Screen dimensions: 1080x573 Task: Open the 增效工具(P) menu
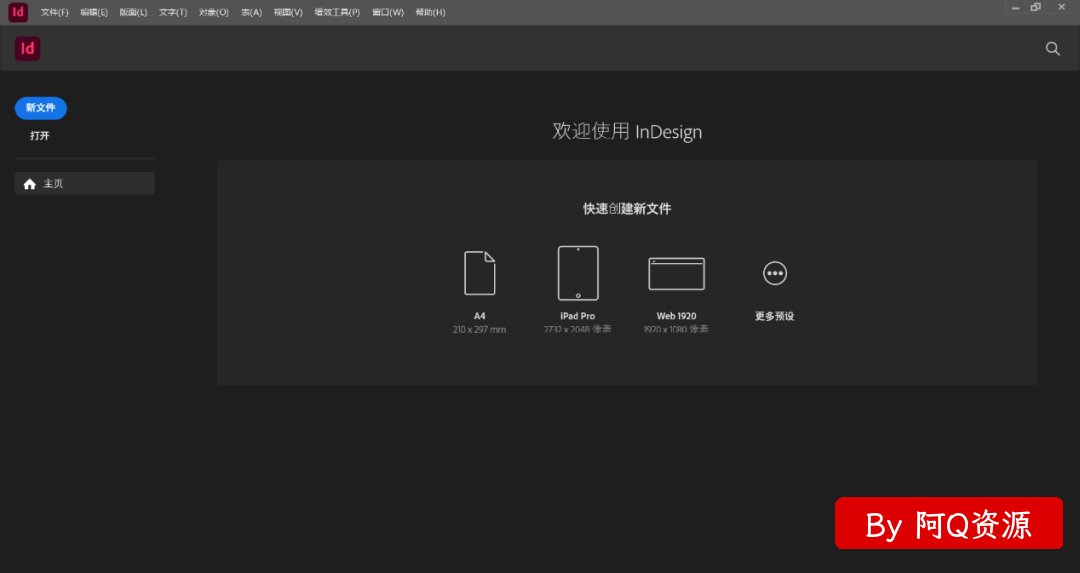click(x=337, y=12)
